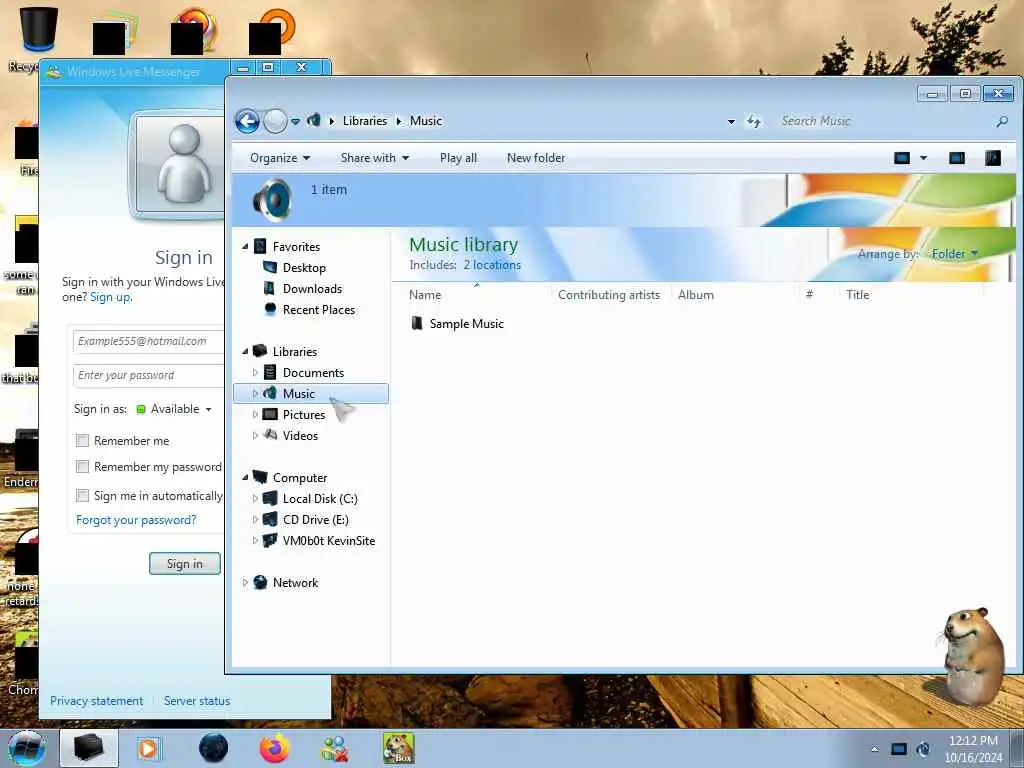Select Local Disk (C:) in tree

point(320,499)
